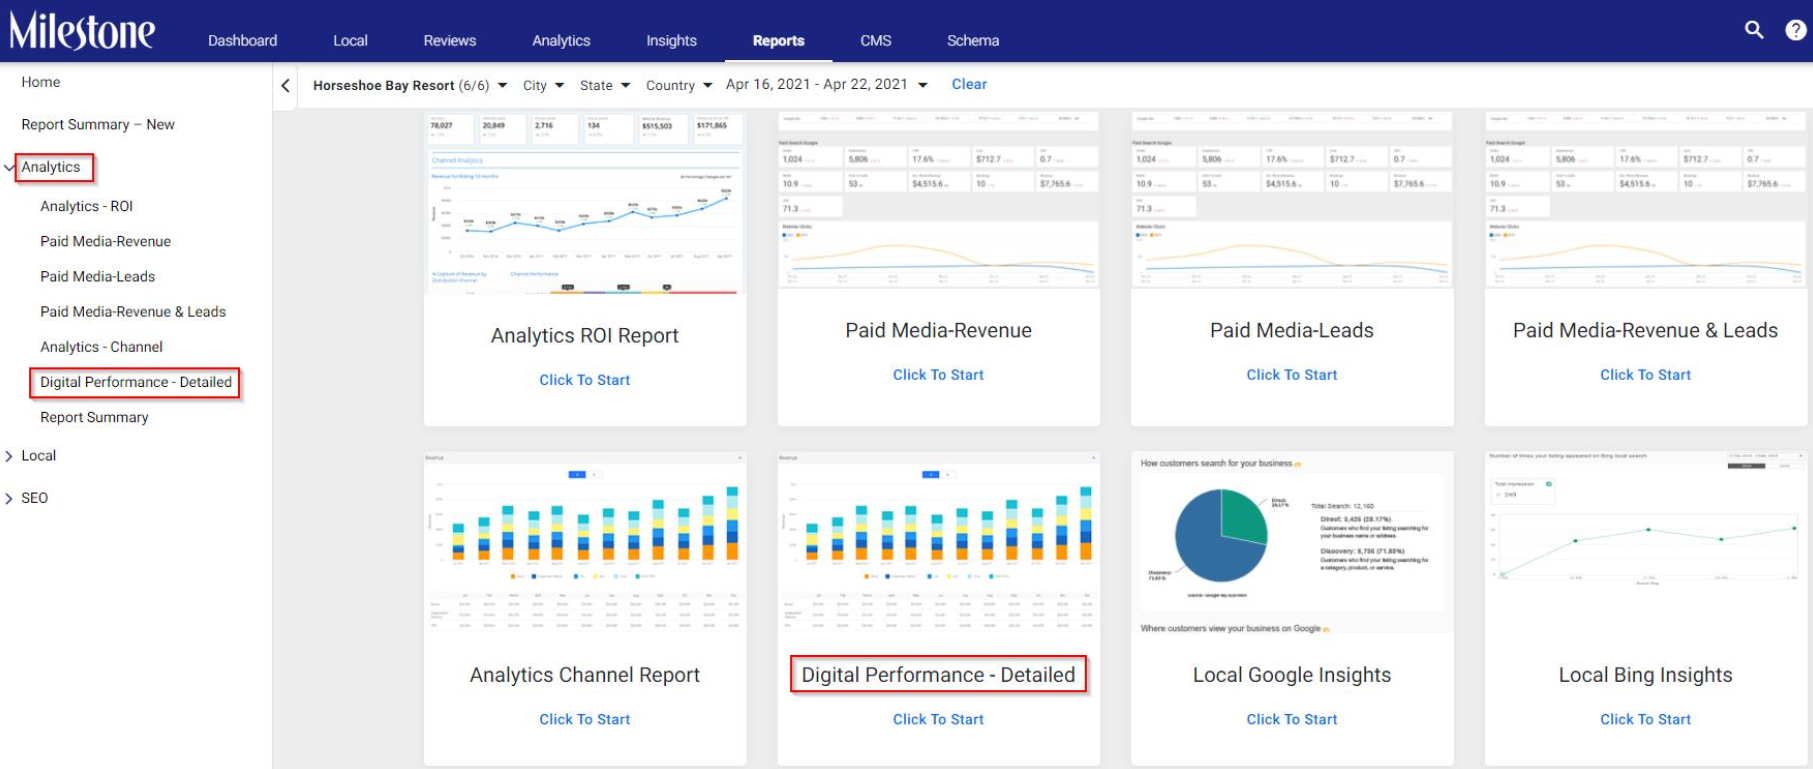Screen dimensions: 1813x769
Task: Open the Analytics ROI Report thumbnail
Action: pos(585,203)
